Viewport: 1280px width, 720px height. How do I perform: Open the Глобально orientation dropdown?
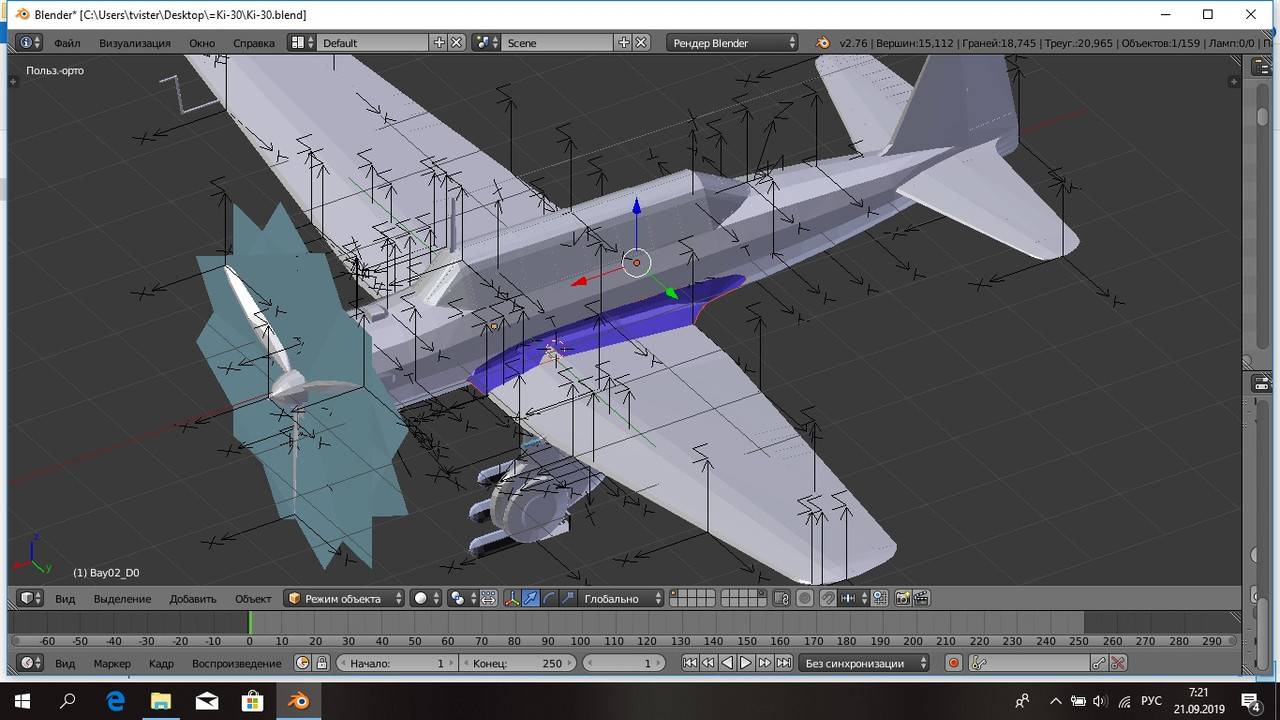[621, 599]
